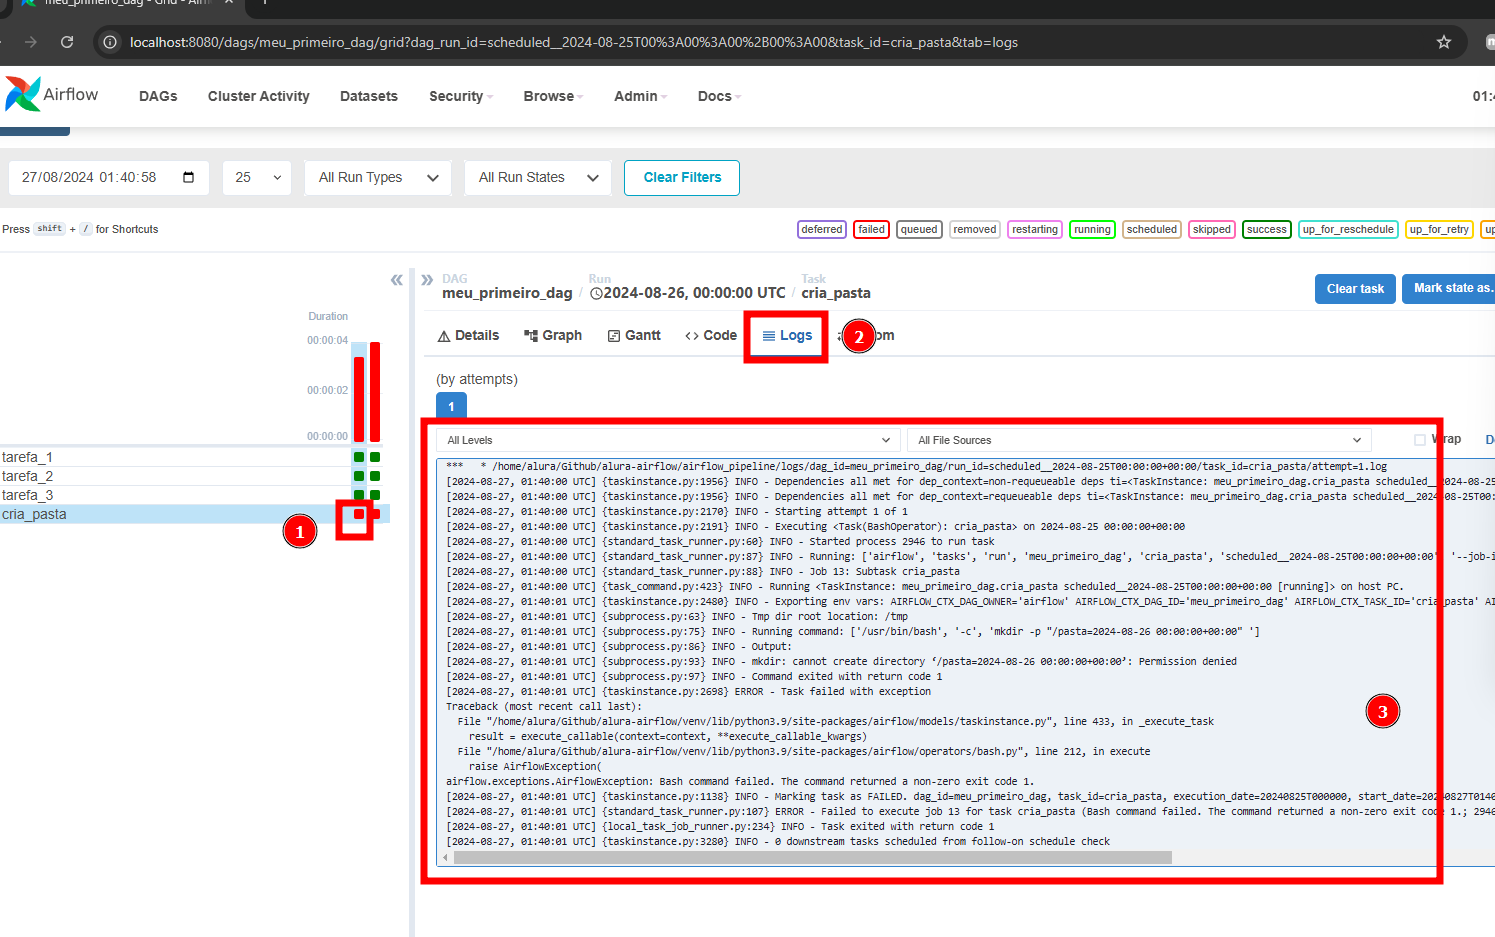
Task: Filter by the deferred state badge
Action: tap(822, 229)
